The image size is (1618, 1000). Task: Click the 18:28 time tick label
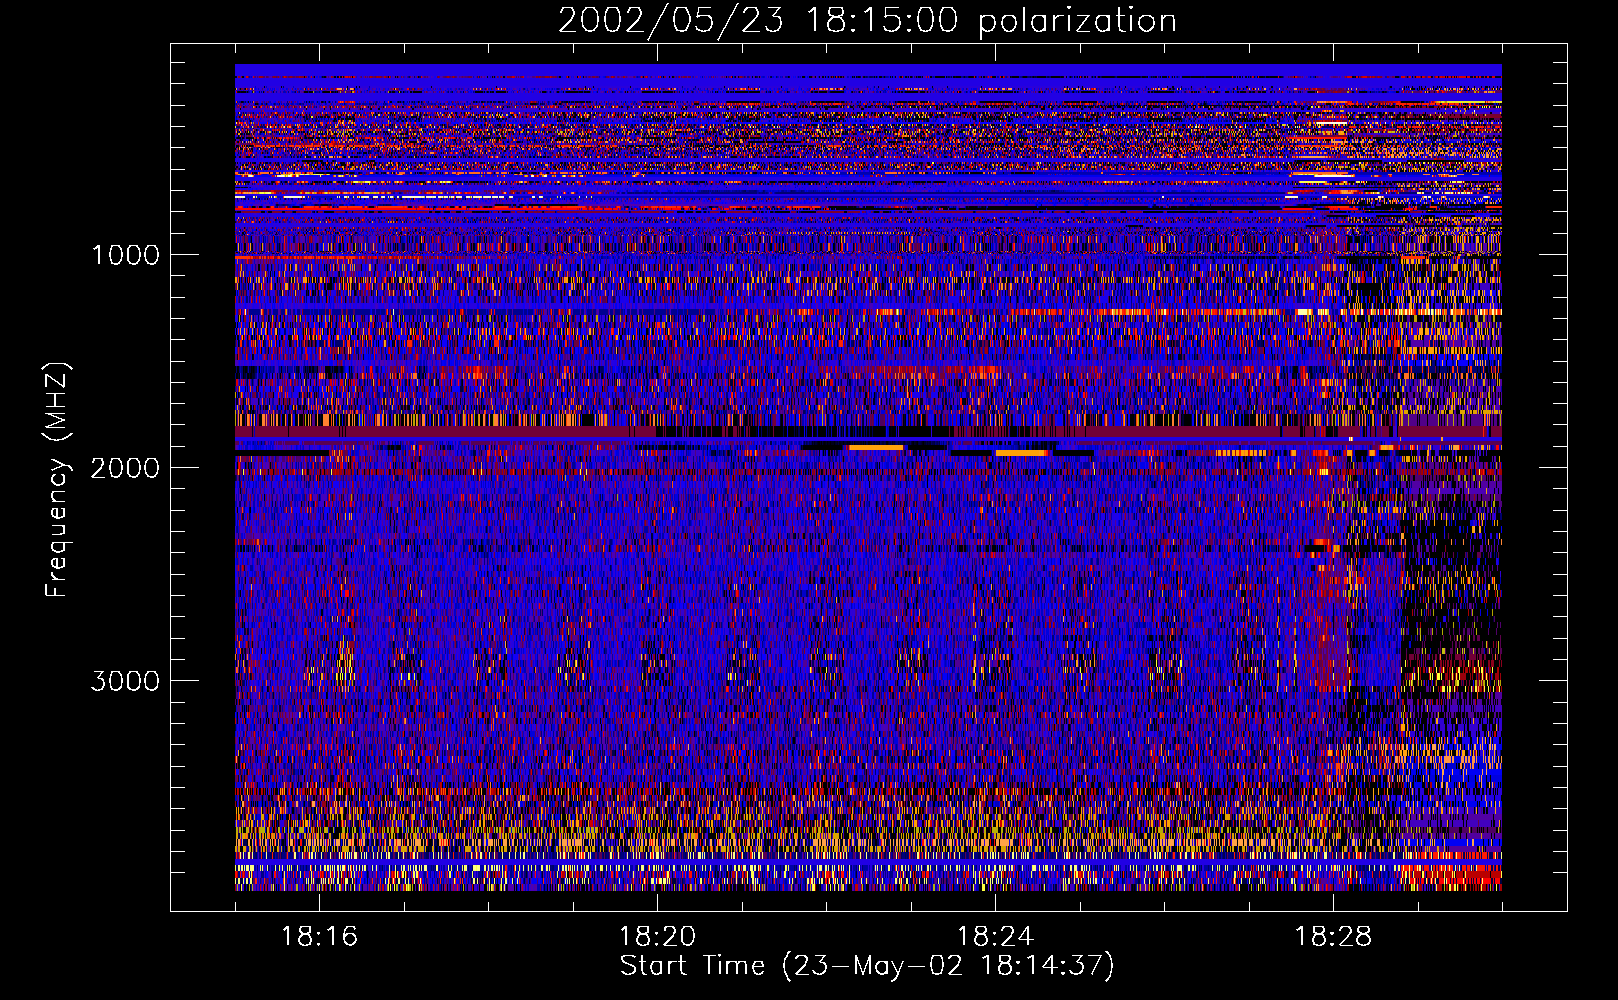click(1333, 937)
